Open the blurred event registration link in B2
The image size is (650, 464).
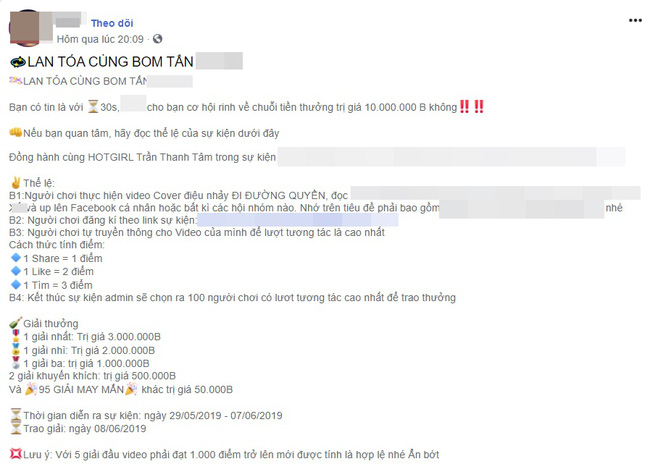298,220
